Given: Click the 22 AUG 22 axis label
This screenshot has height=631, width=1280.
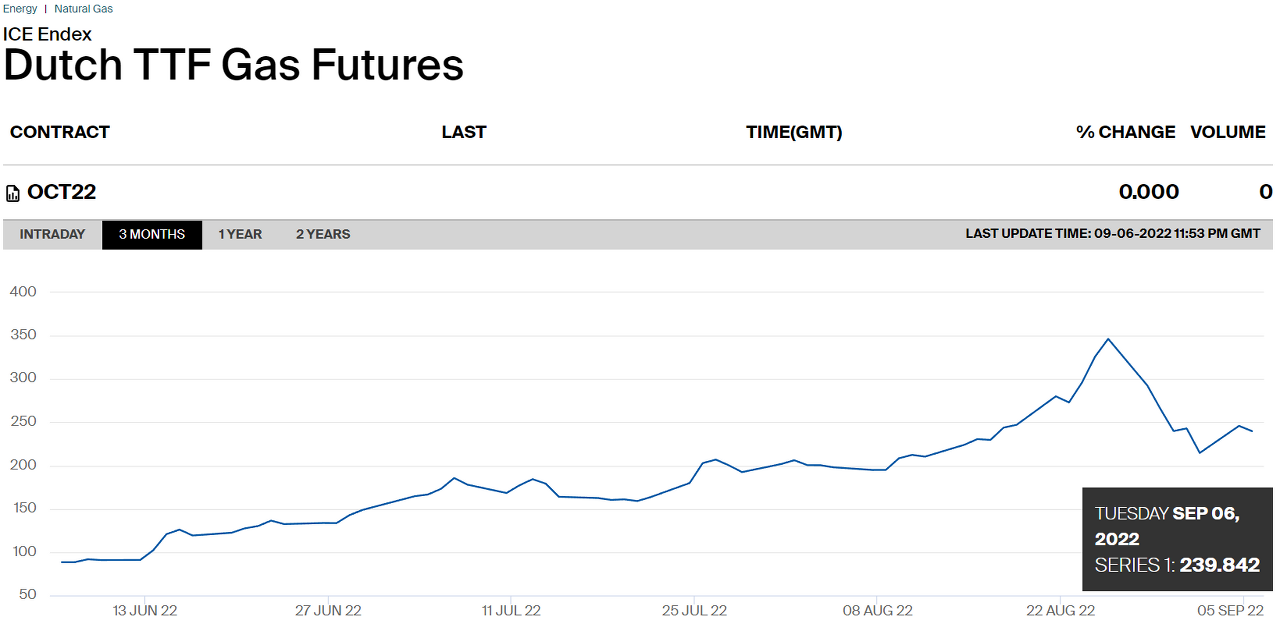Looking at the screenshot, I should [1060, 610].
